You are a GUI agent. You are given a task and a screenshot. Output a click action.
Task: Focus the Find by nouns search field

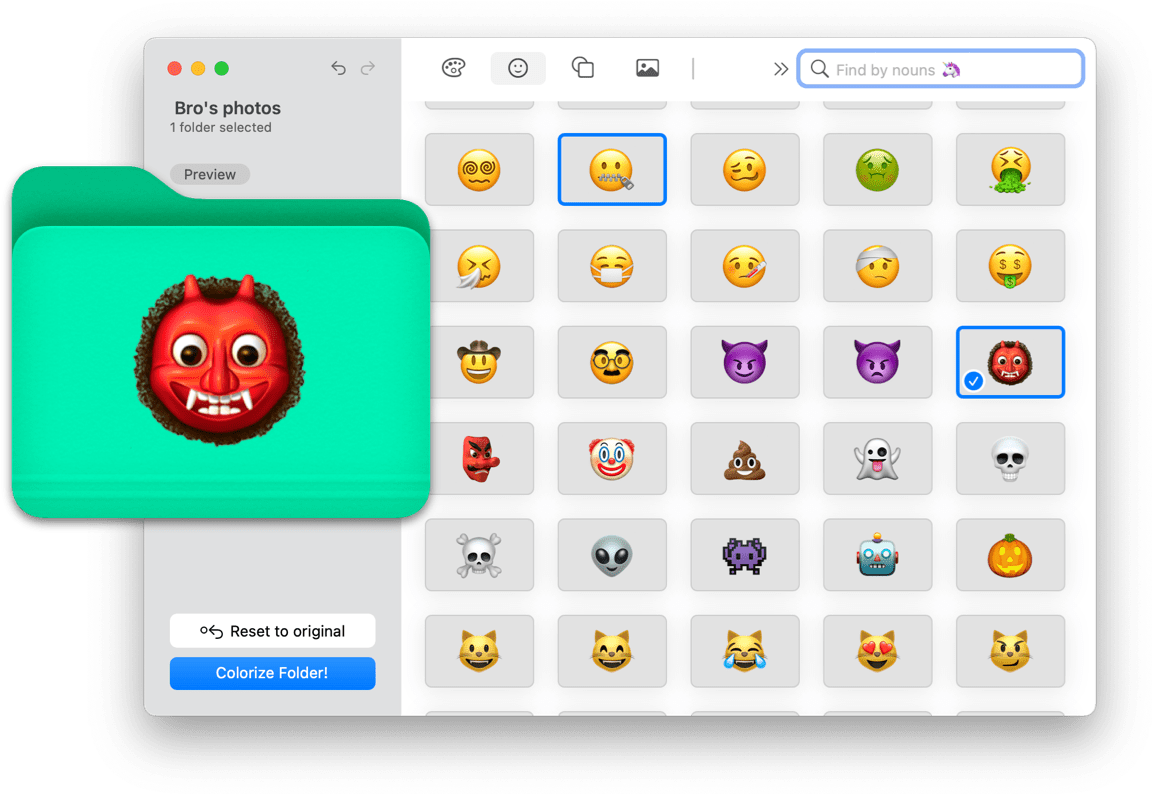coord(940,69)
